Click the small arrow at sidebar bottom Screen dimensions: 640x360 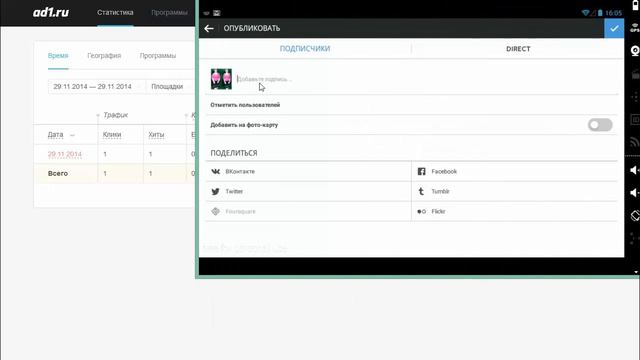(636, 272)
